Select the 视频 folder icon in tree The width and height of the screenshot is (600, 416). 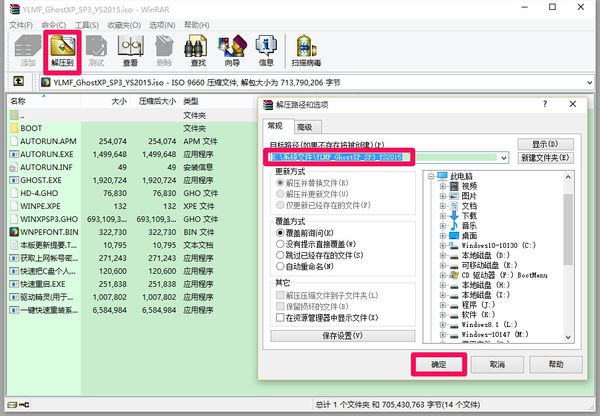point(454,186)
